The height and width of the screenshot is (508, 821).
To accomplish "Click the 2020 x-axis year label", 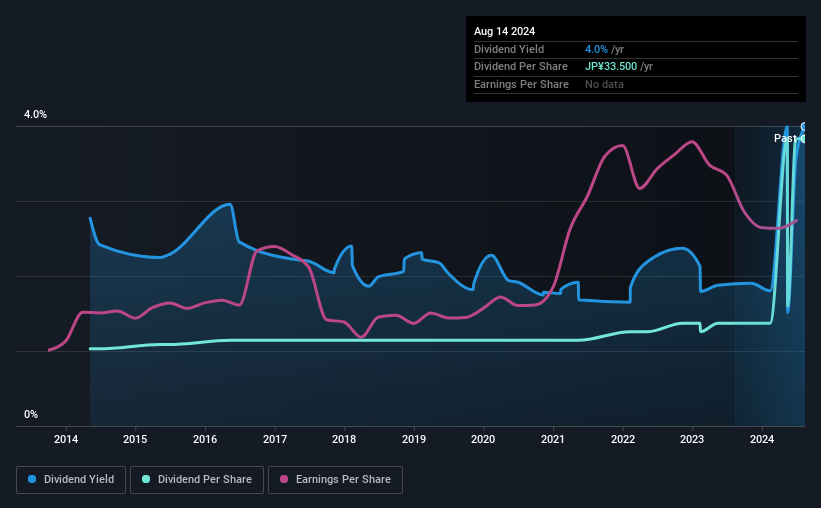I will (x=483, y=439).
